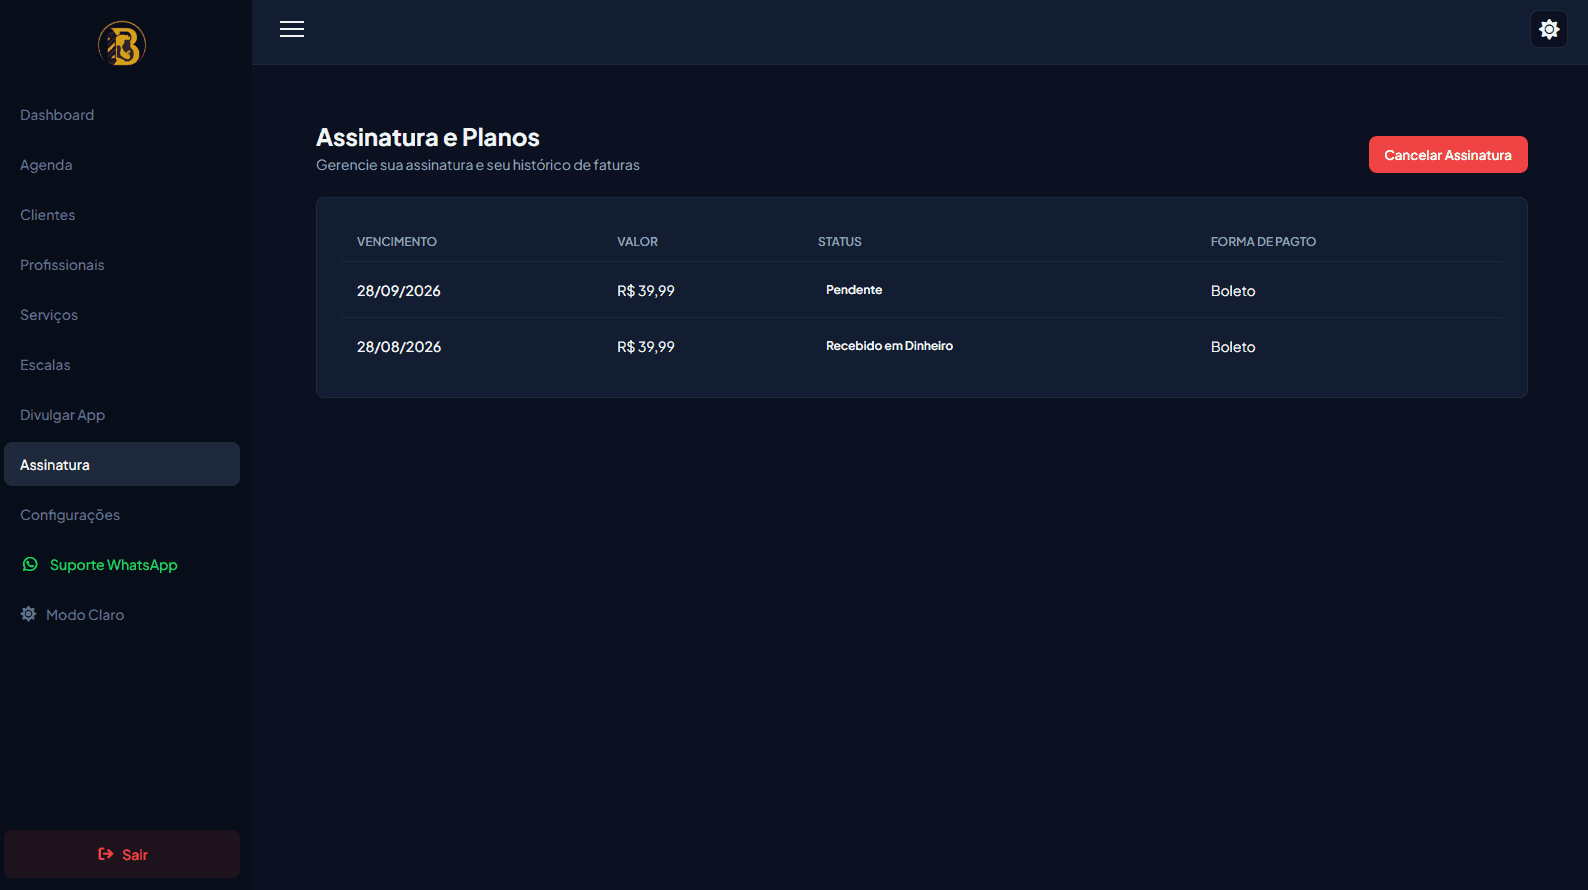Select the active Assinatura menu item
This screenshot has height=890, width=1588.
coord(122,464)
